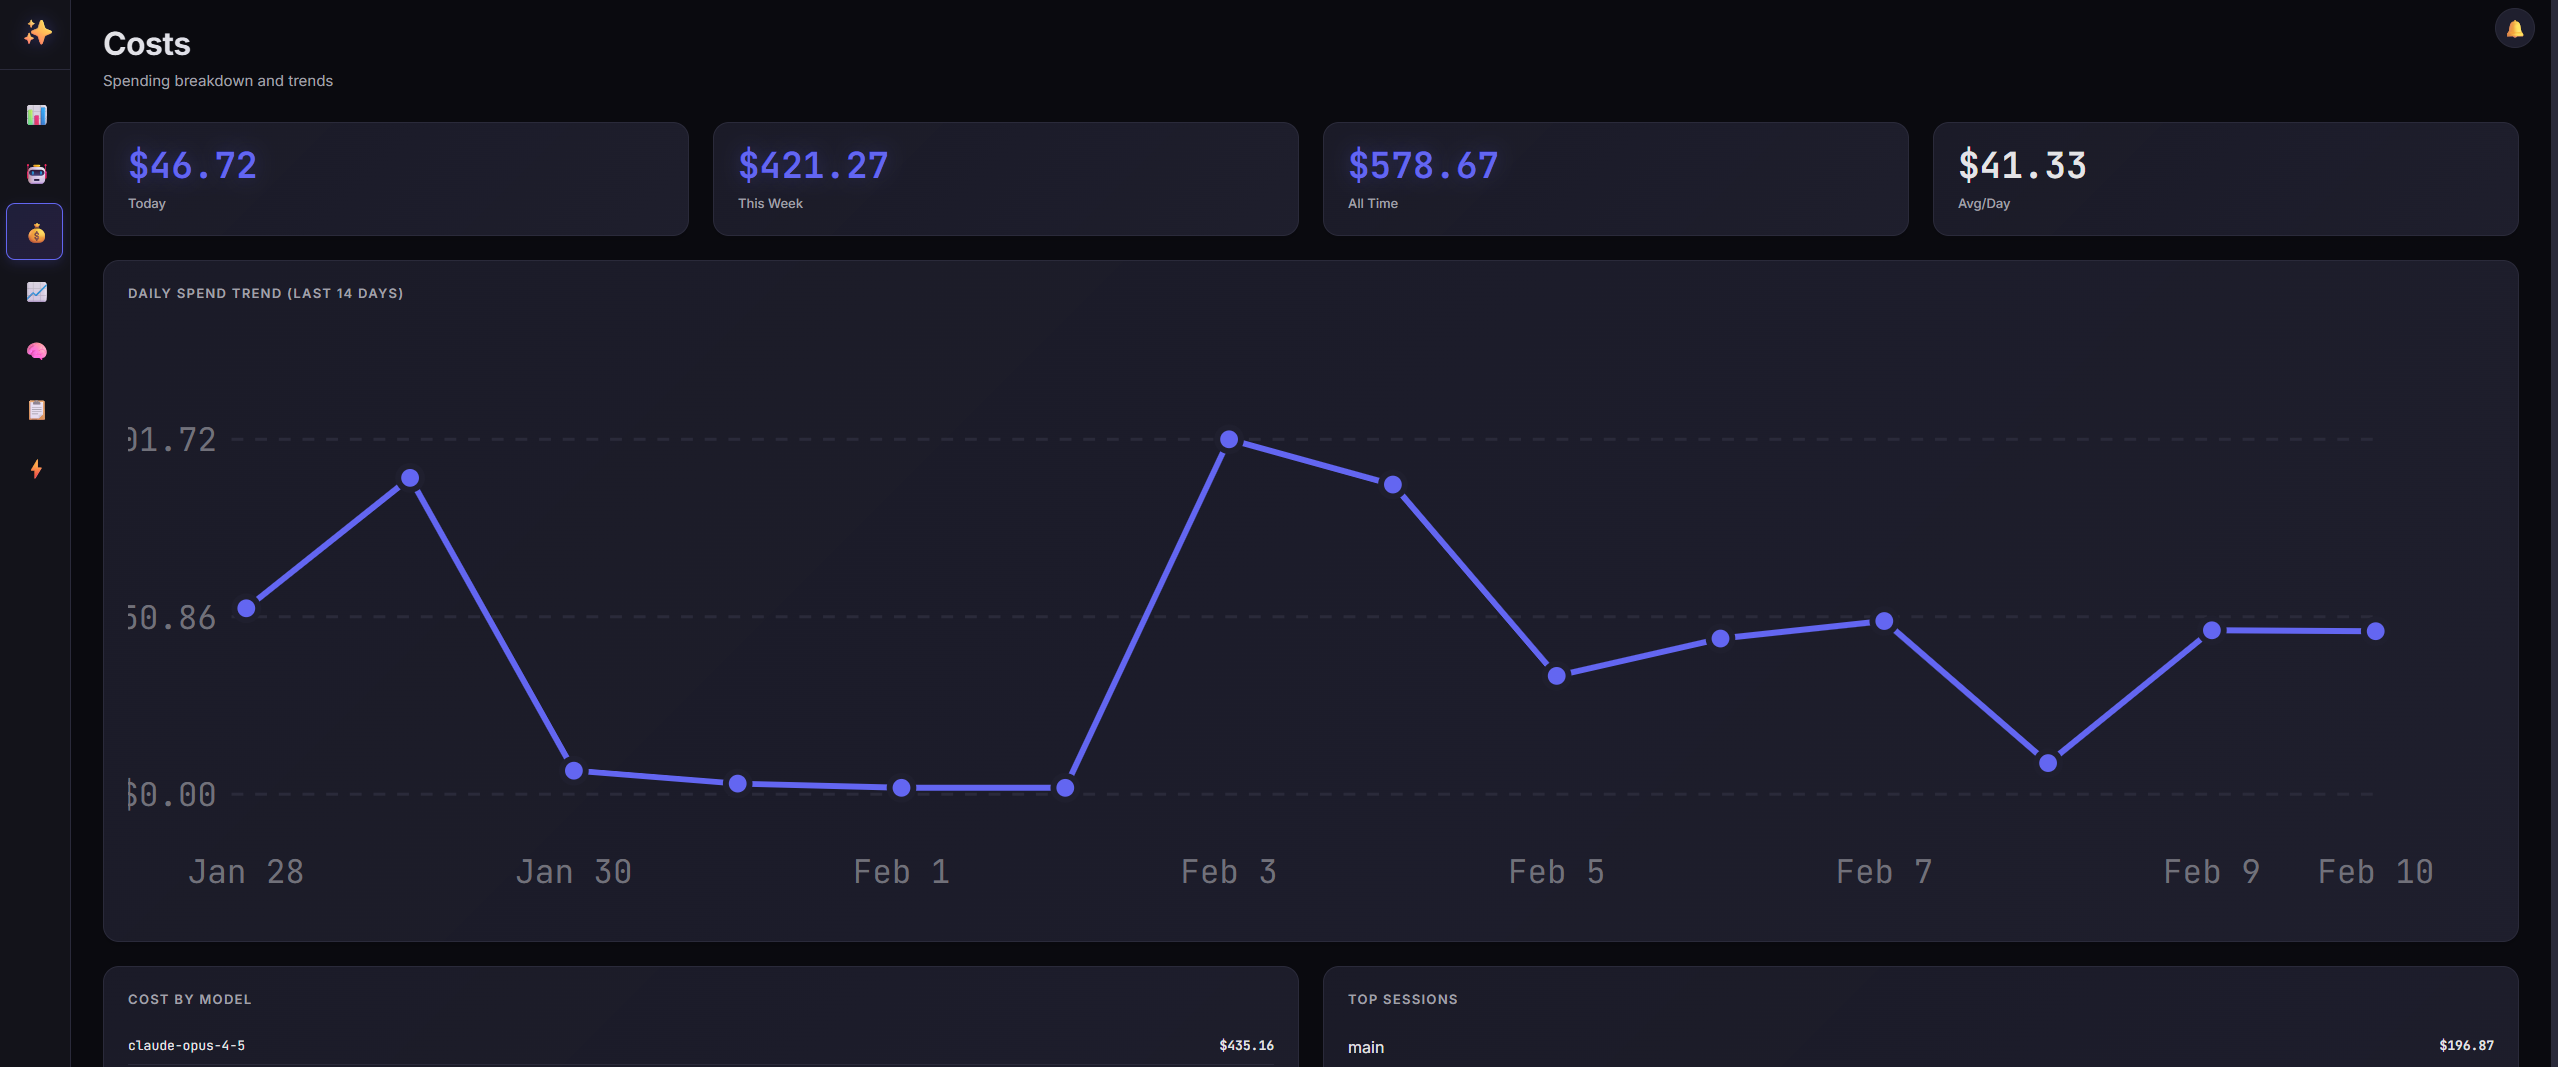Open the line chart trends icon
Screen dimensions: 2558x1067
pyautogui.click(x=37, y=292)
